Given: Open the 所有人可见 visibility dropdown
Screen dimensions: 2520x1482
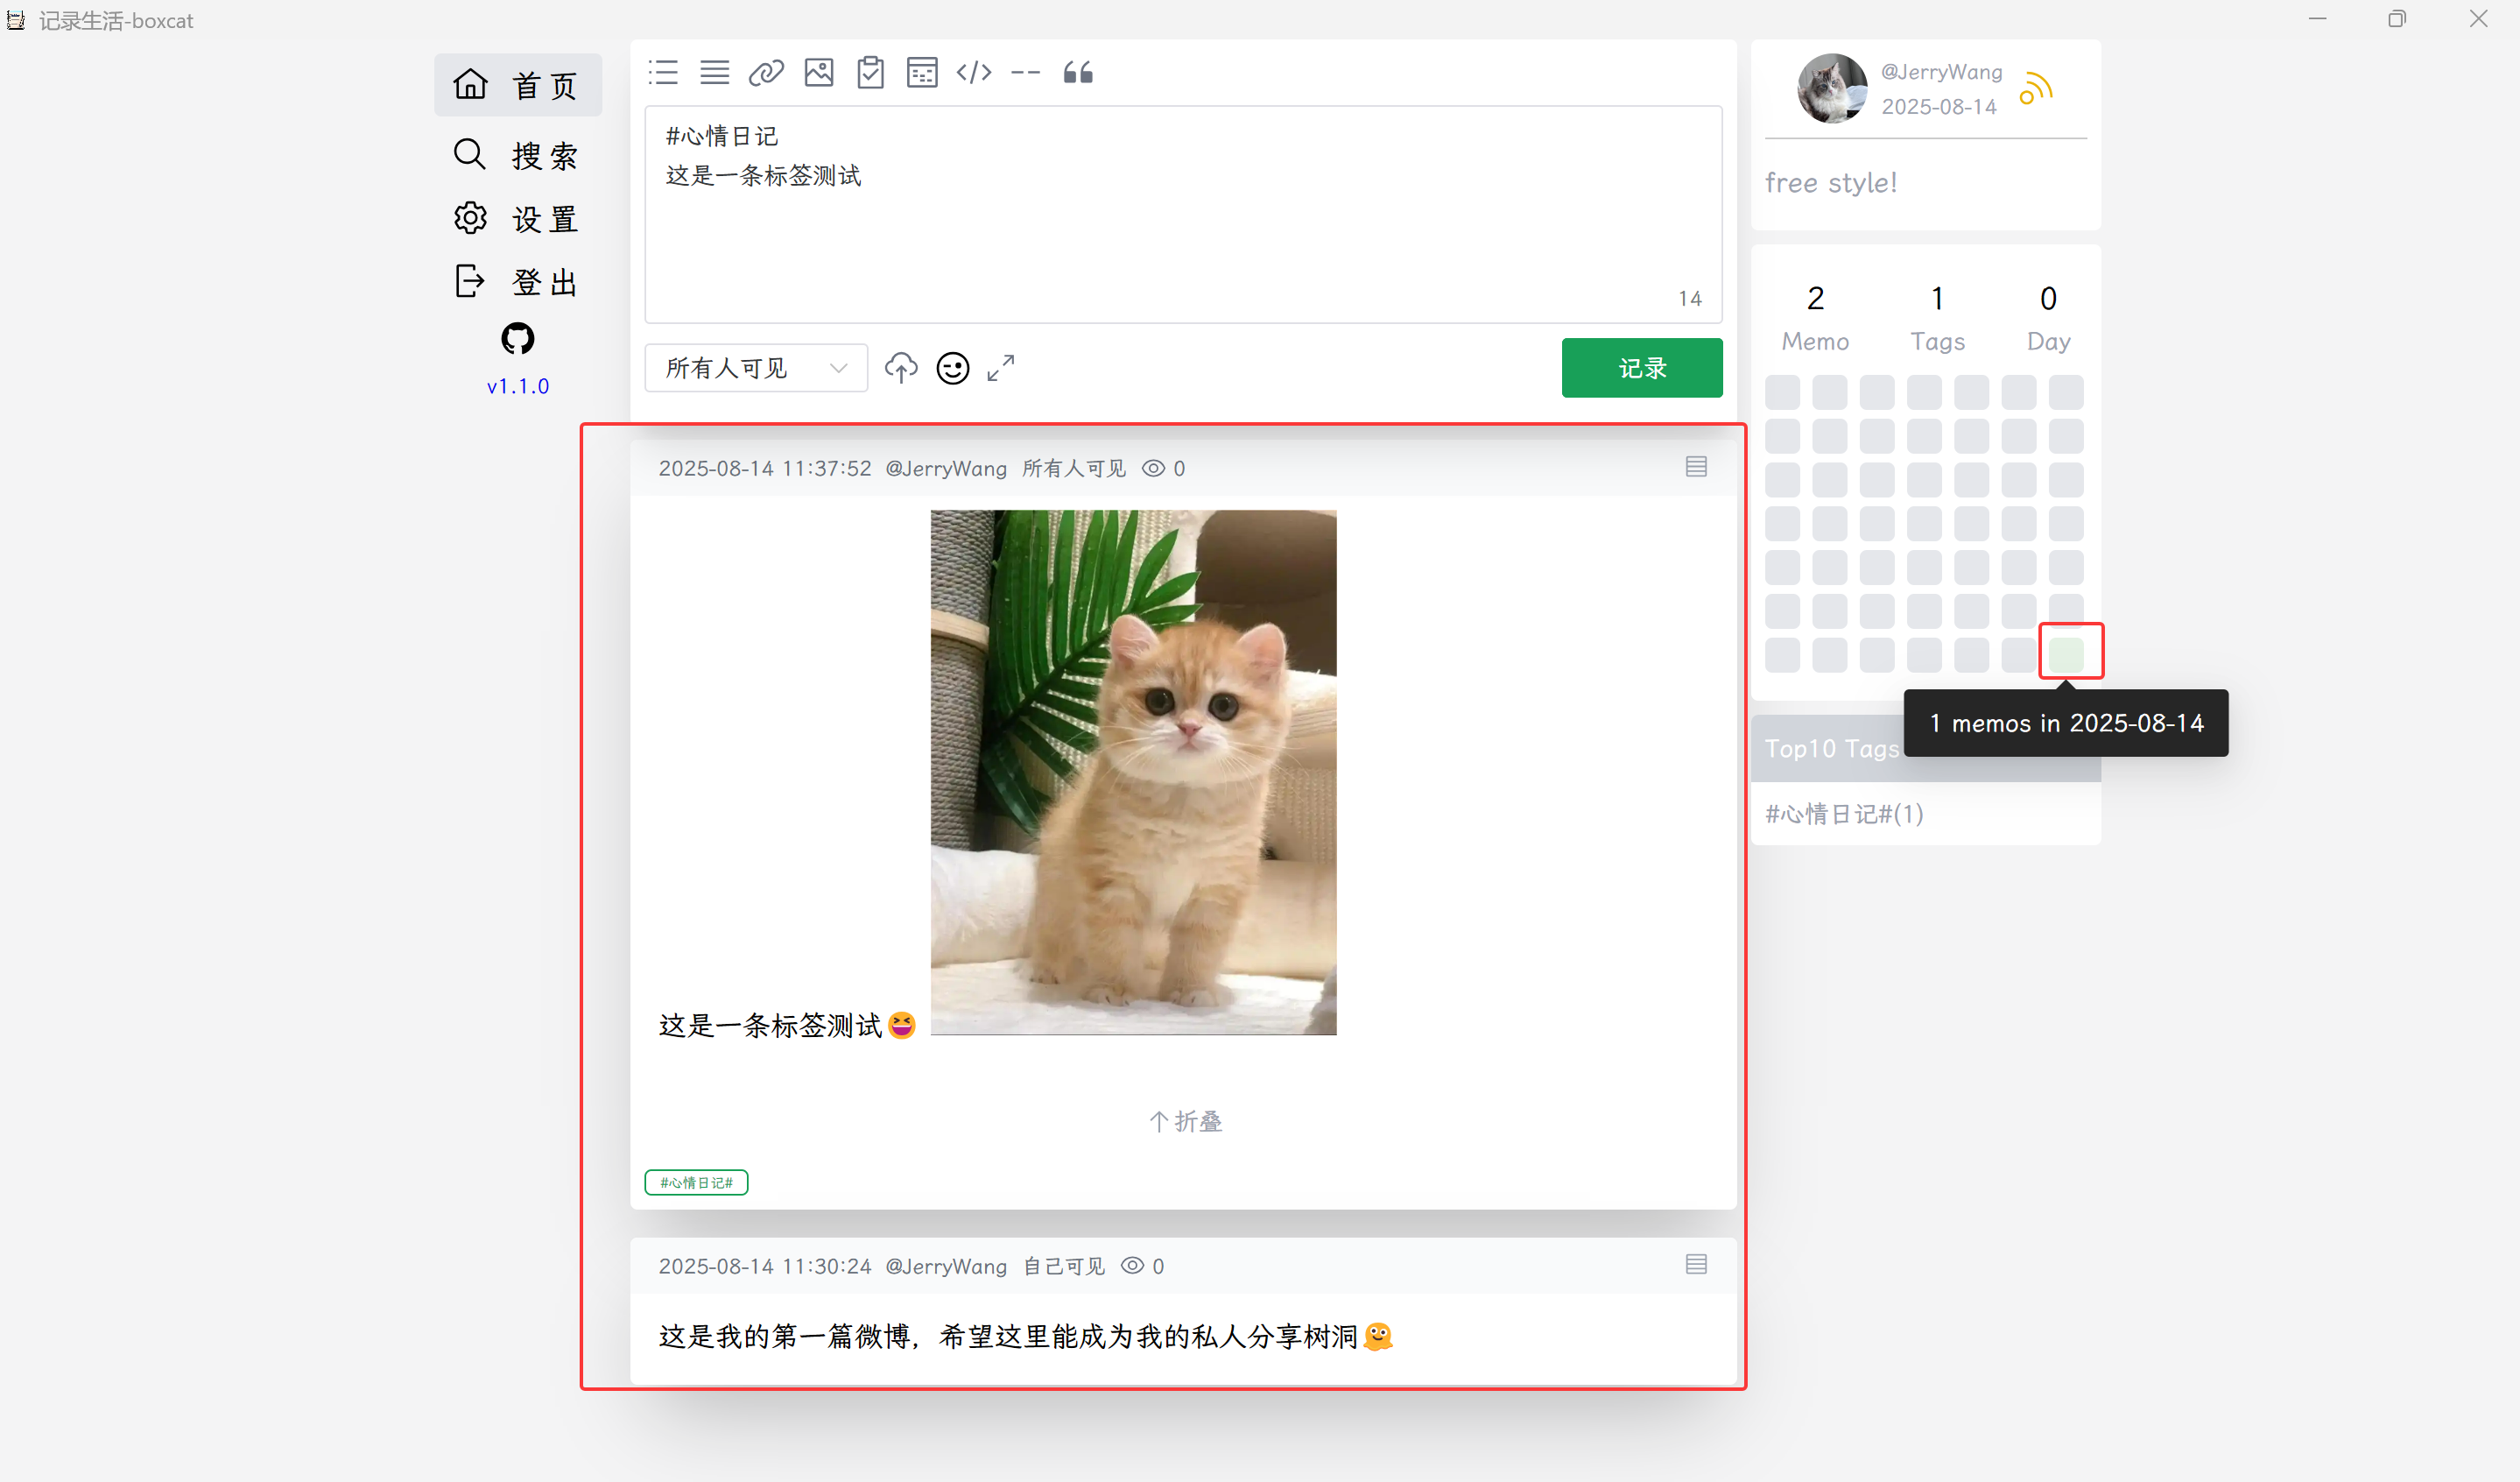Looking at the screenshot, I should pos(756,368).
